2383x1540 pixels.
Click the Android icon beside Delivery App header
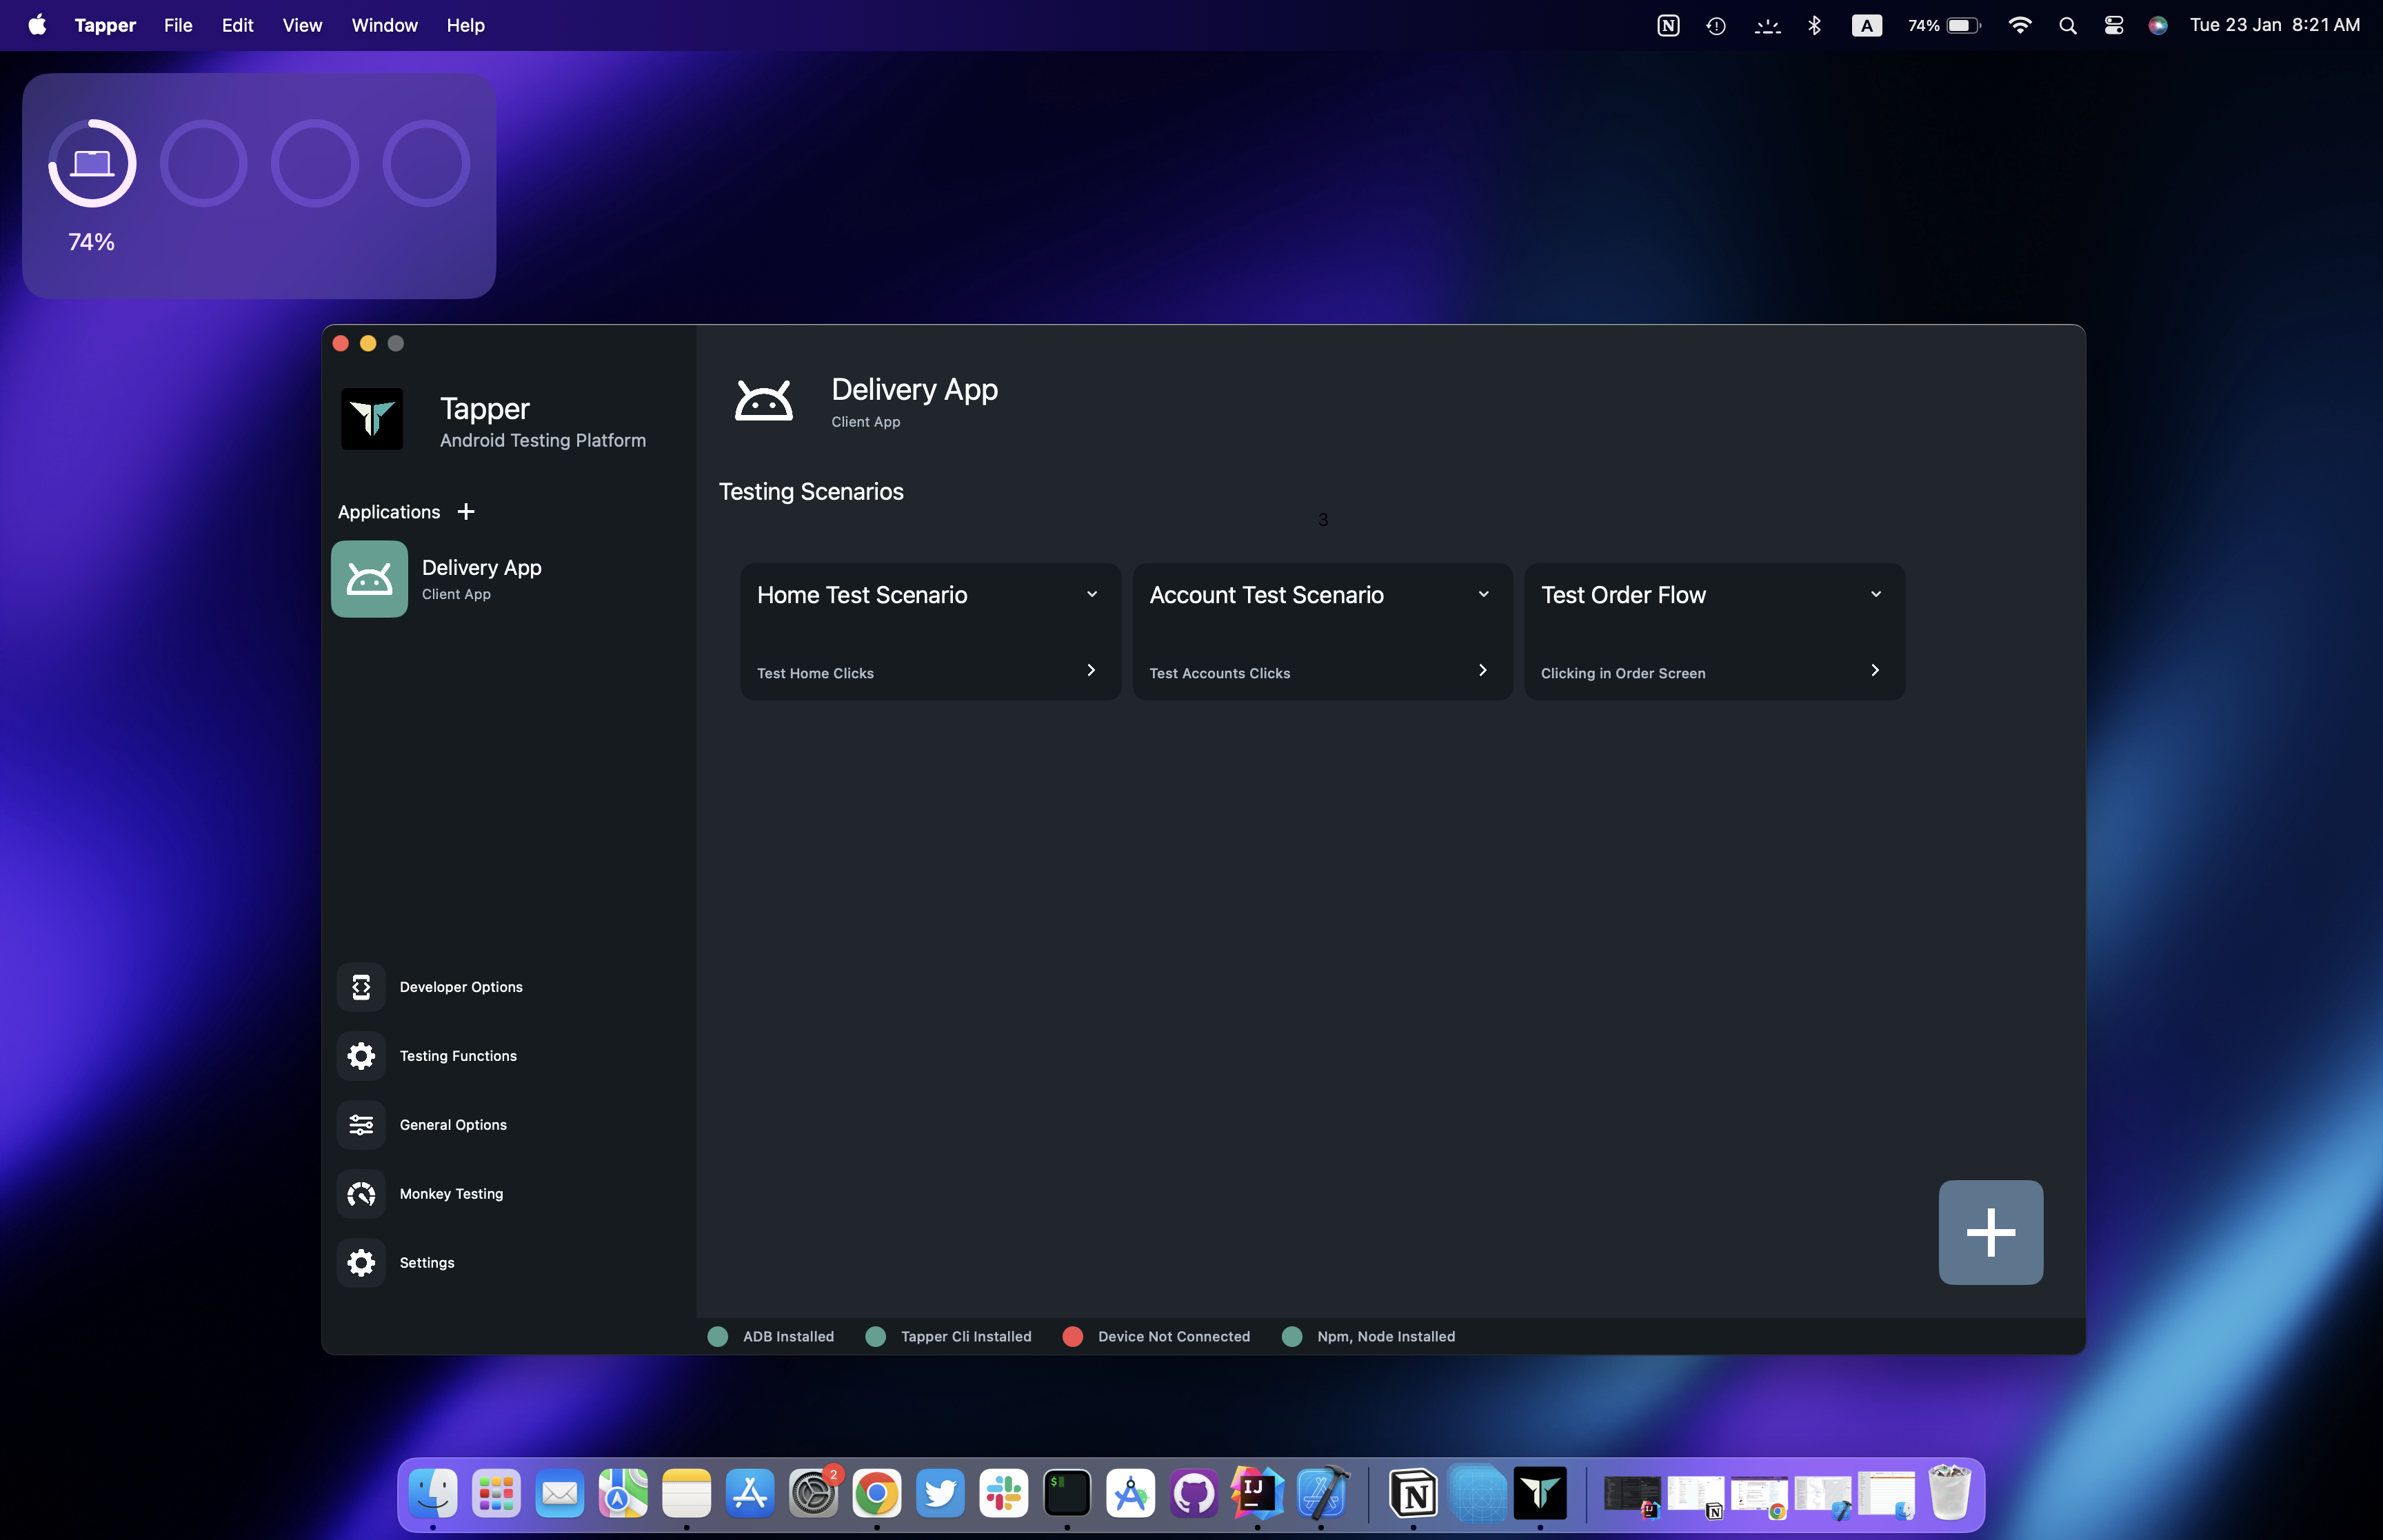764,401
